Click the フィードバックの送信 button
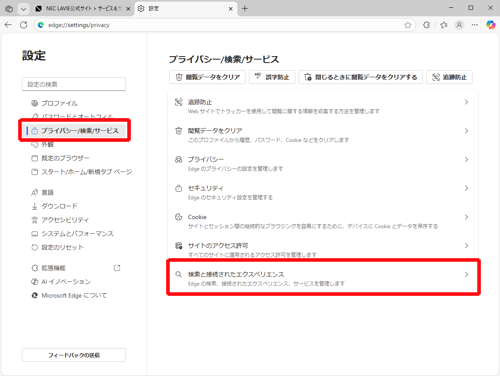Viewport: 500px width, 376px height. pyautogui.click(x=74, y=355)
